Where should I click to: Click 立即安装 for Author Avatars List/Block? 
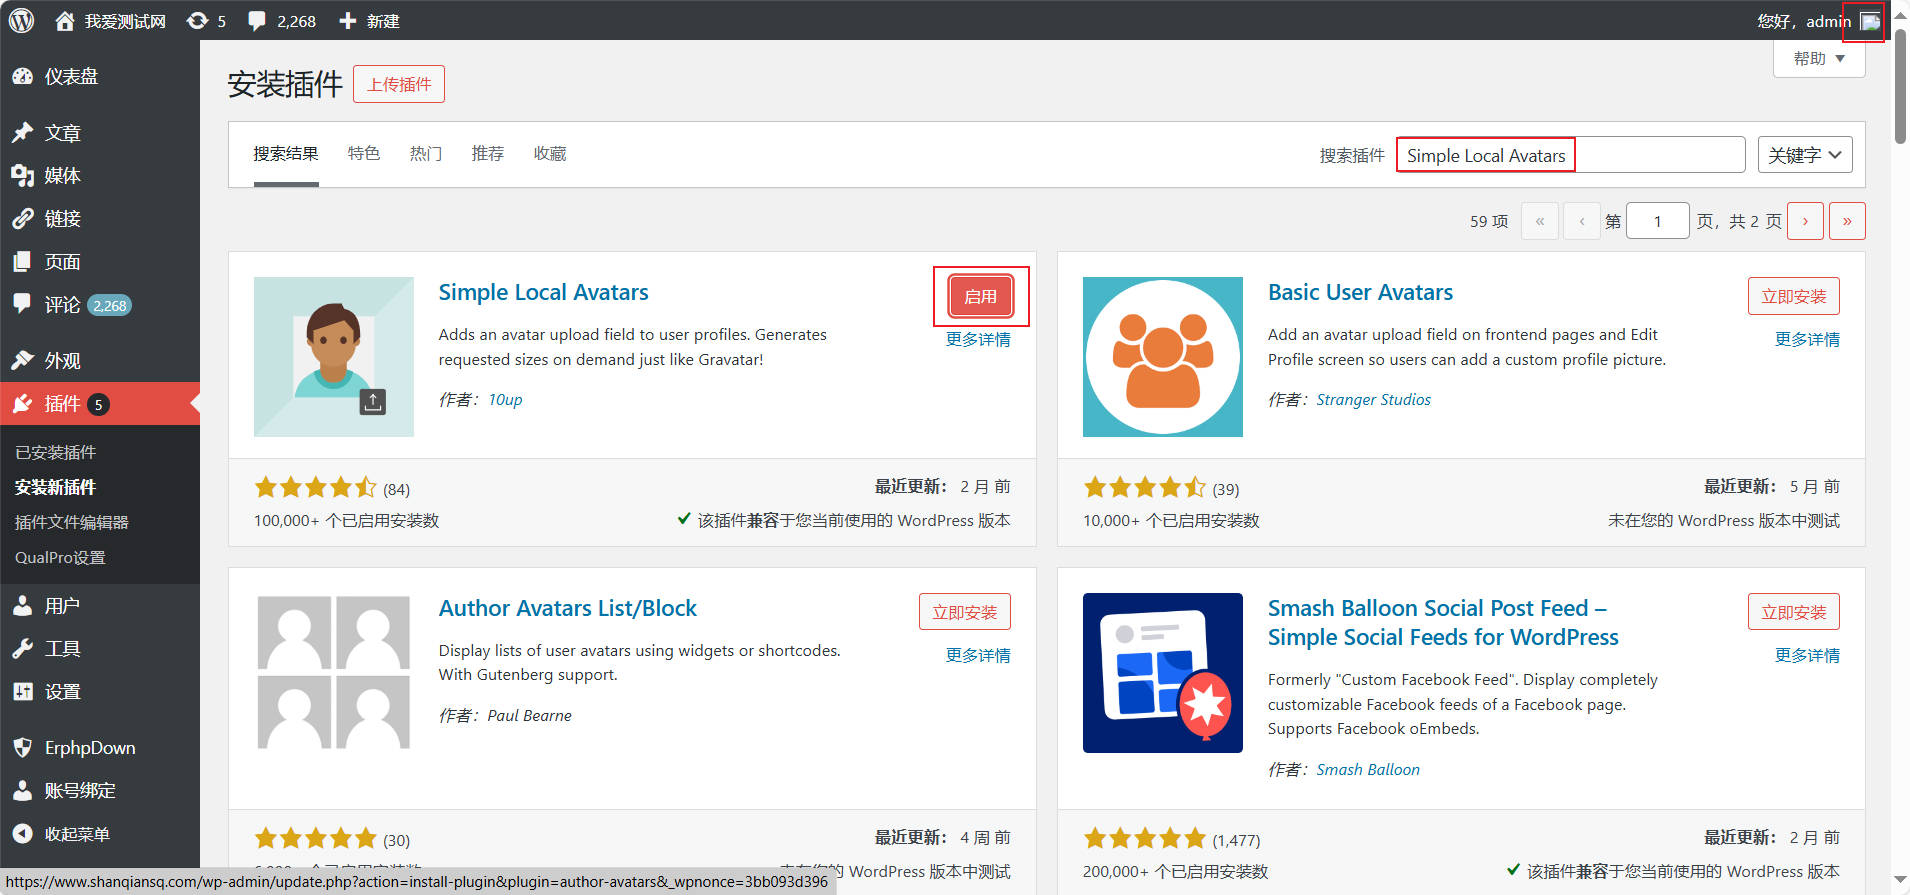965,612
